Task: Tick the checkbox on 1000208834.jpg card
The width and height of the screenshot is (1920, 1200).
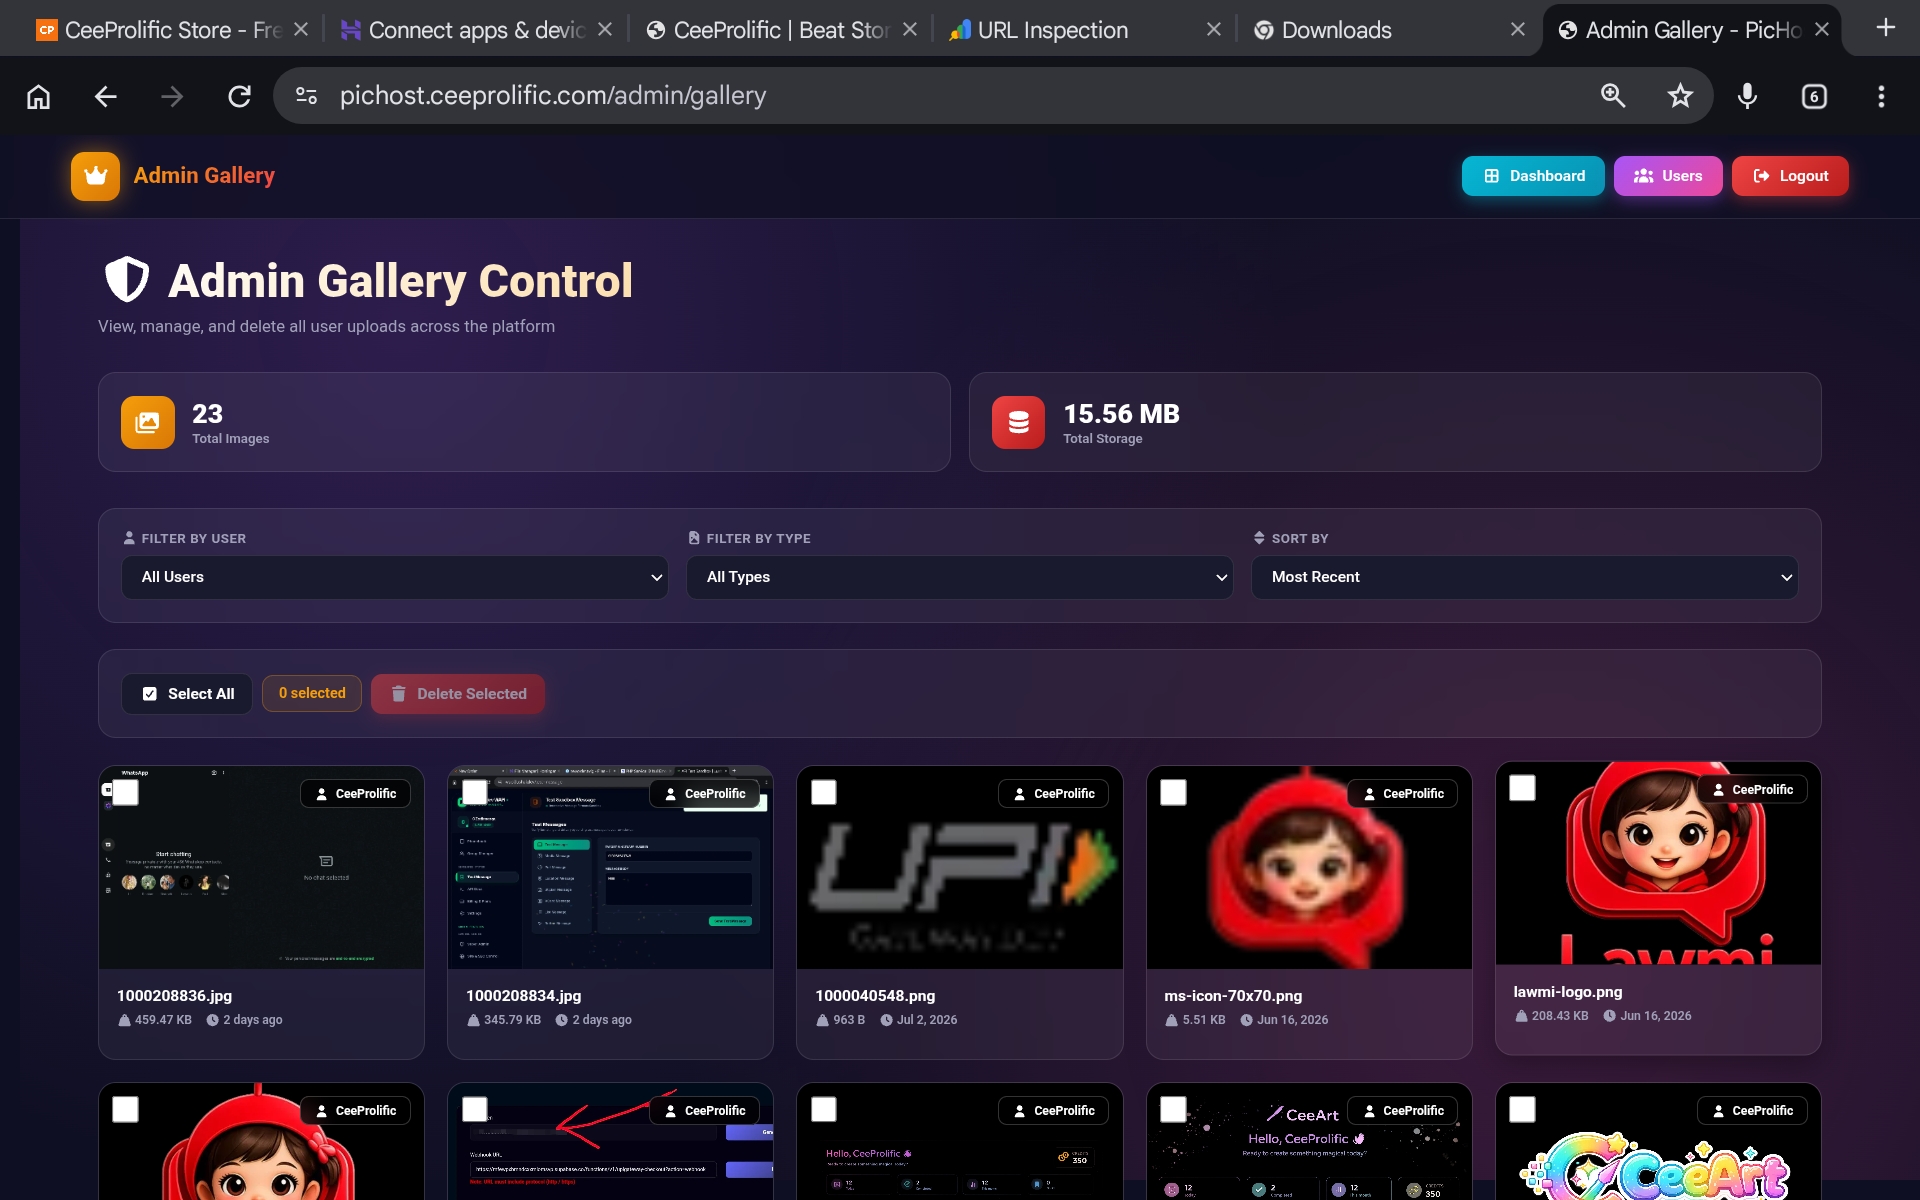Action: click(x=475, y=792)
